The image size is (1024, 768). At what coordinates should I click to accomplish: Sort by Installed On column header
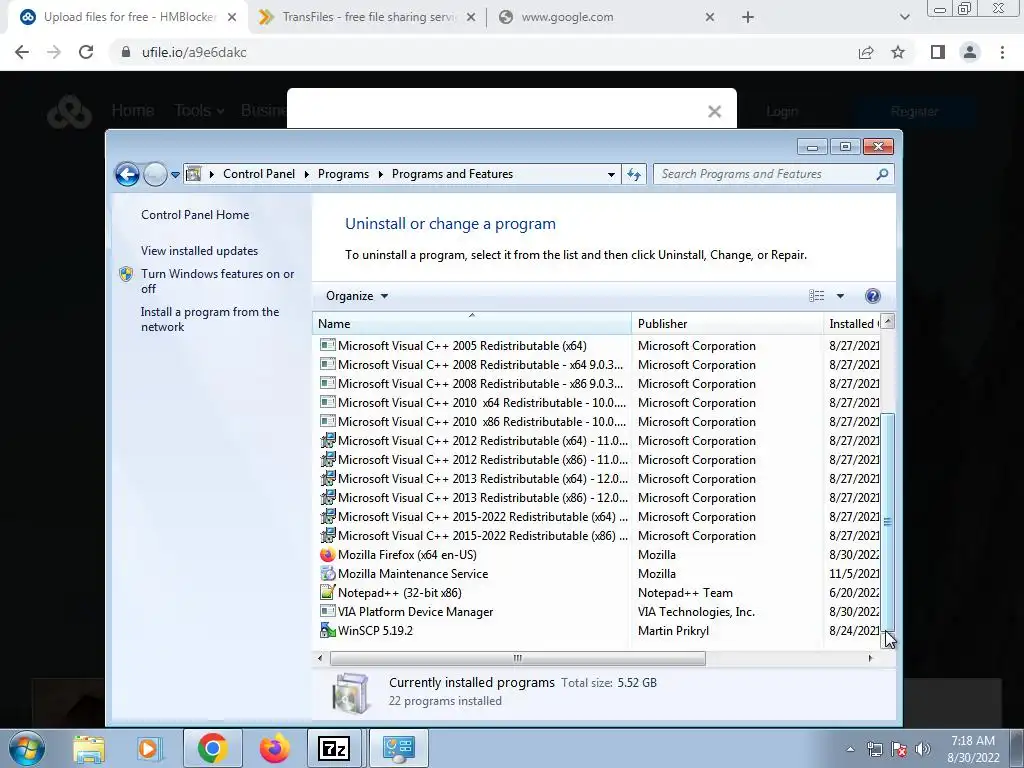[x=852, y=324]
